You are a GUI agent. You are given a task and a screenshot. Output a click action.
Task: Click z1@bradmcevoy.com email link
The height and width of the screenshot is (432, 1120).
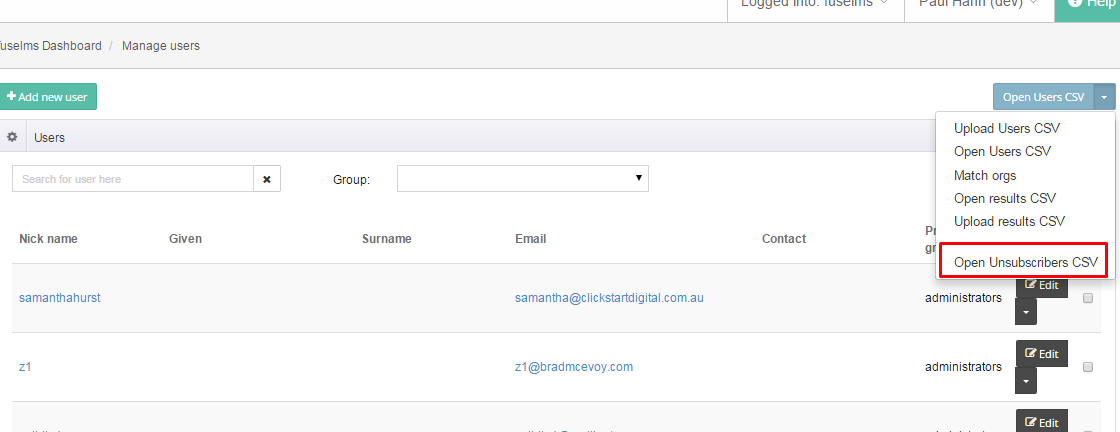coord(573,367)
